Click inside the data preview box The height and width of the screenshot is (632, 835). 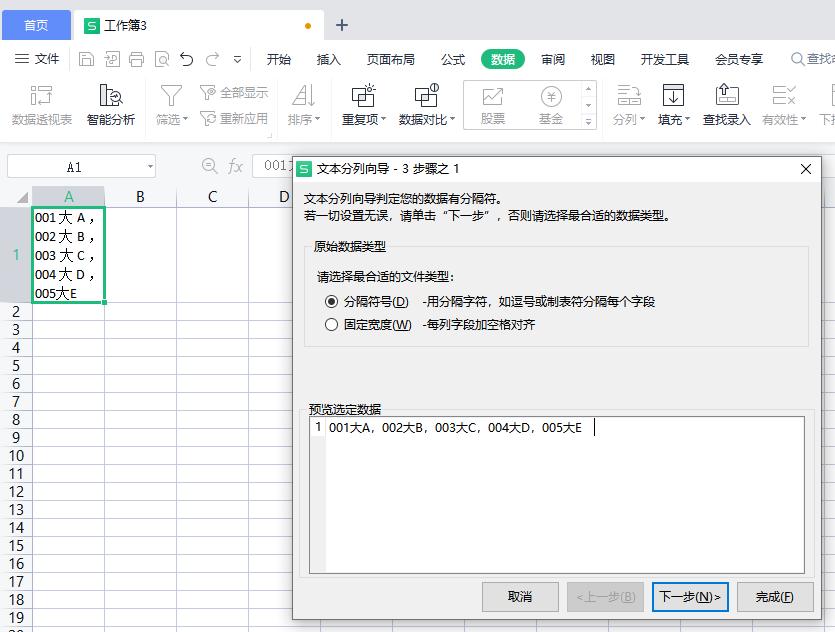click(x=560, y=490)
